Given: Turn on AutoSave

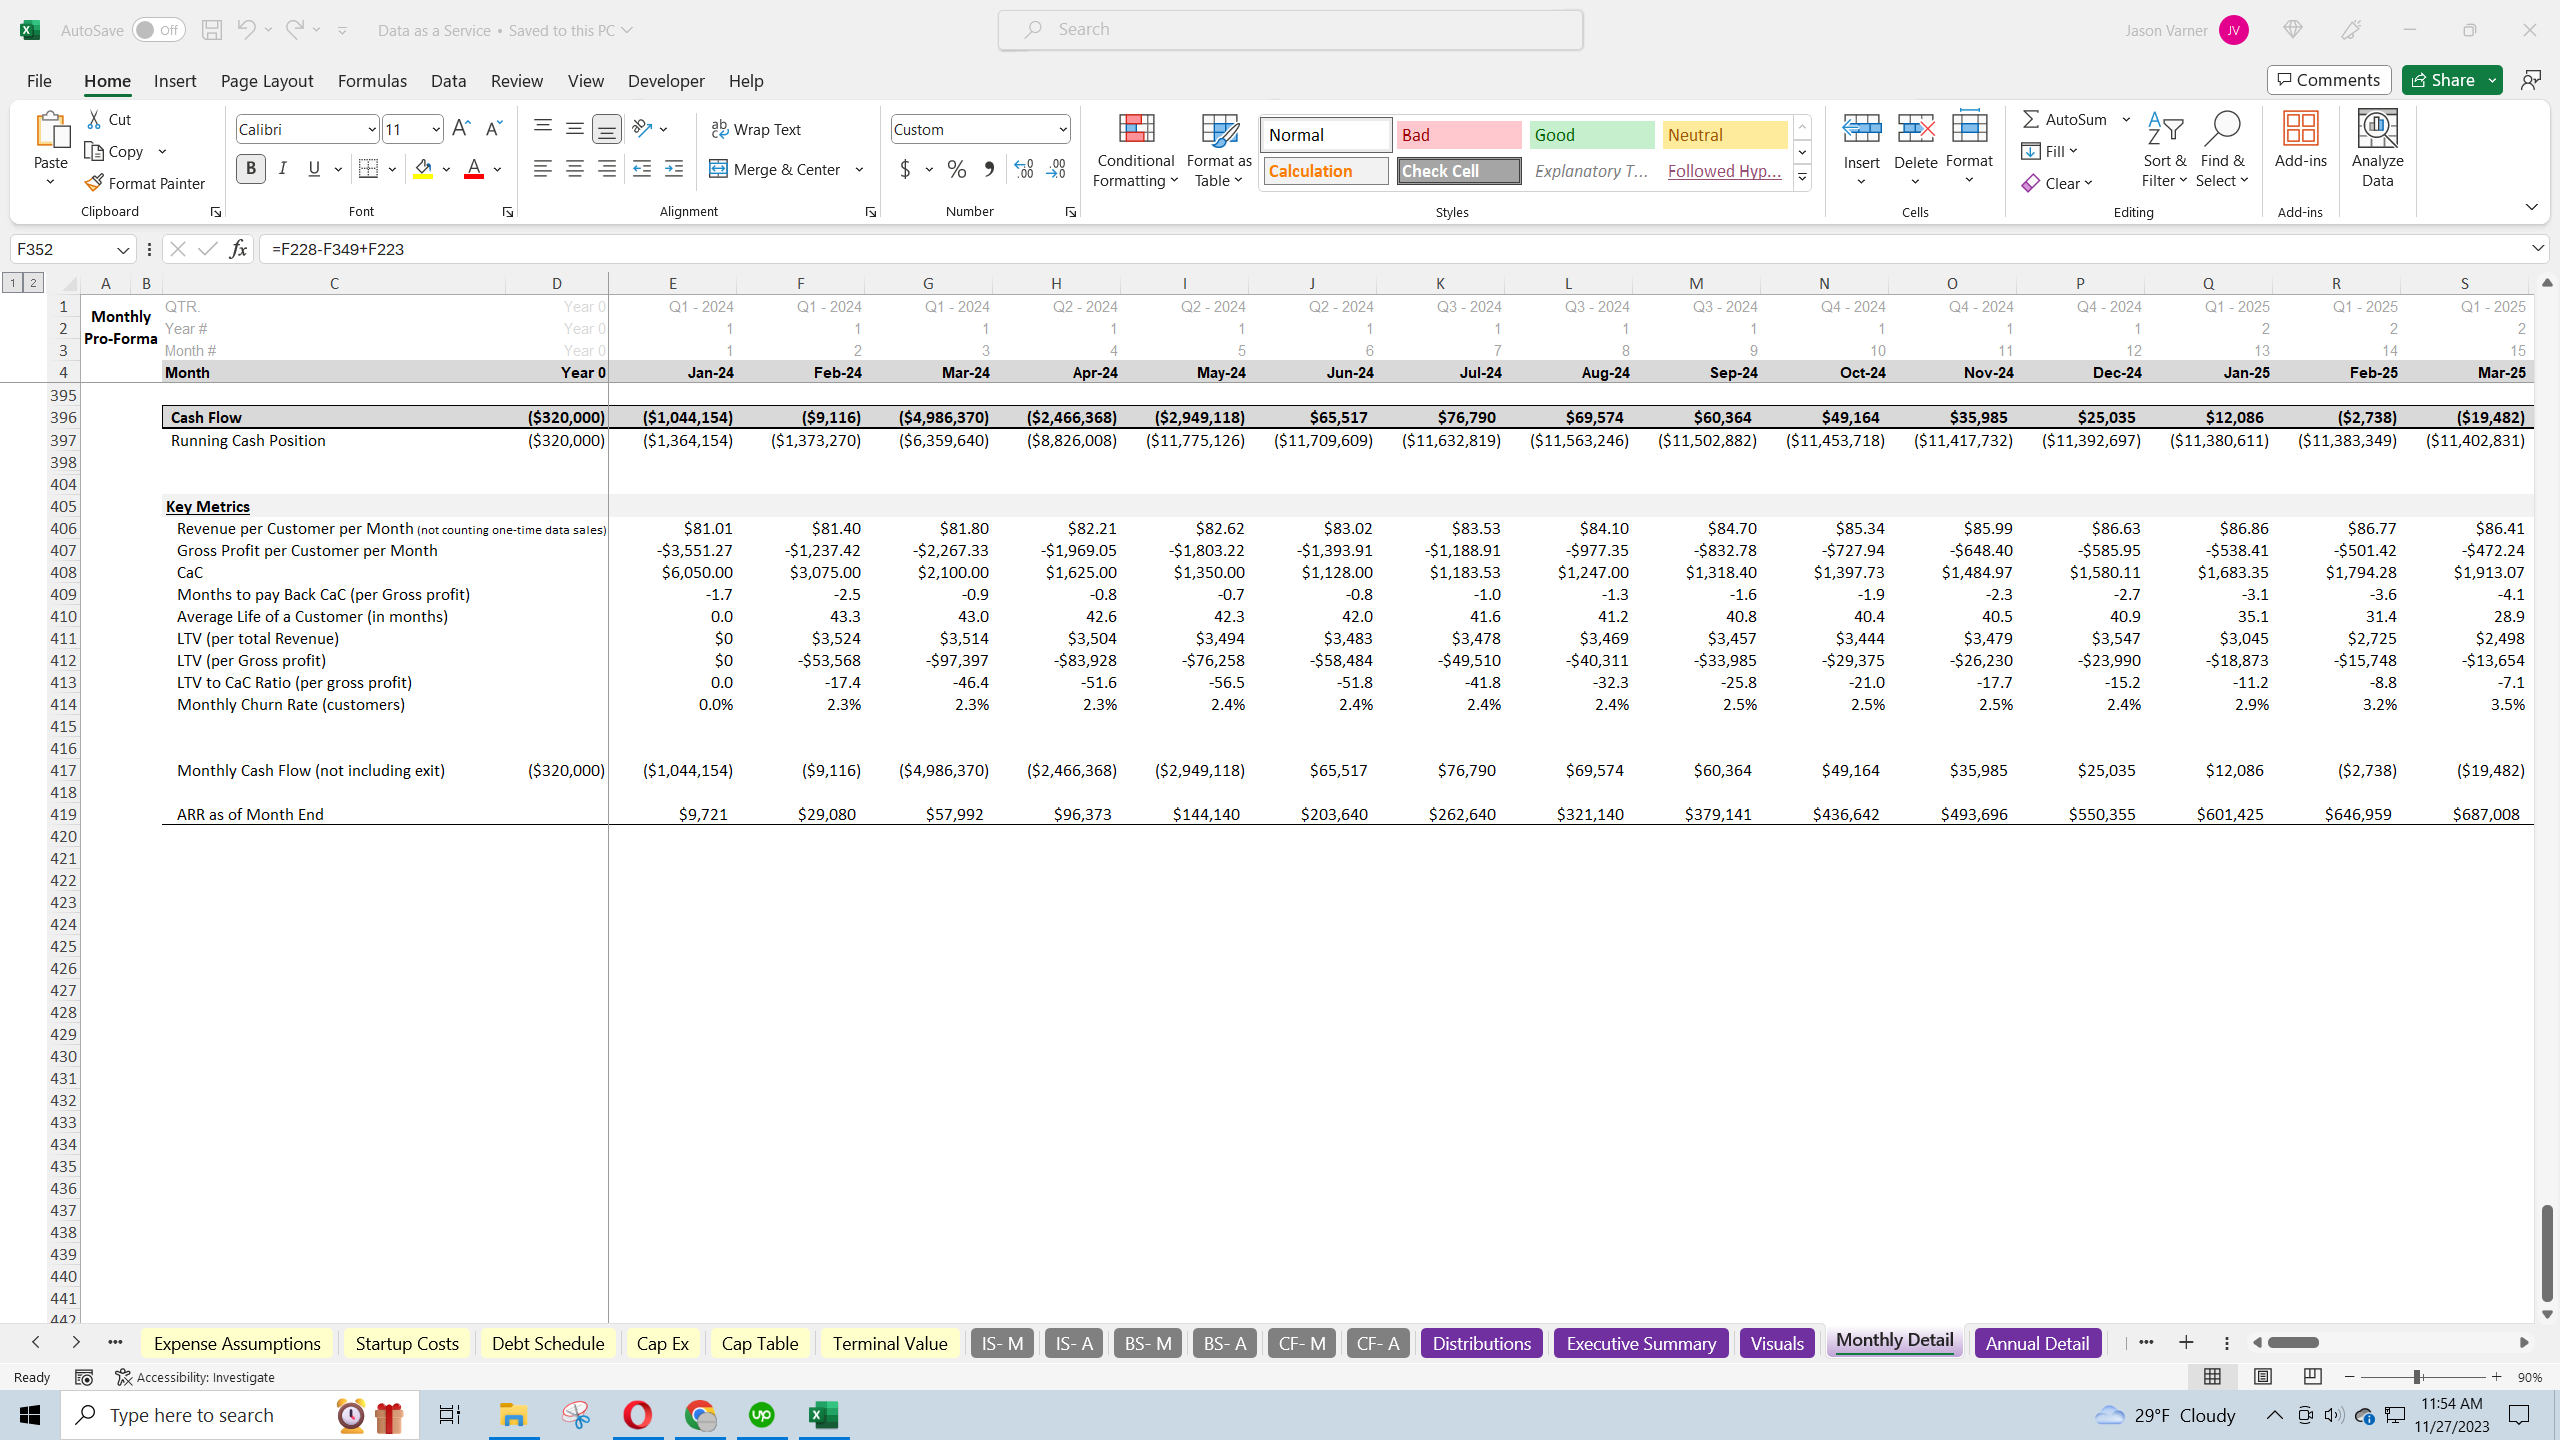Looking at the screenshot, I should pyautogui.click(x=158, y=29).
